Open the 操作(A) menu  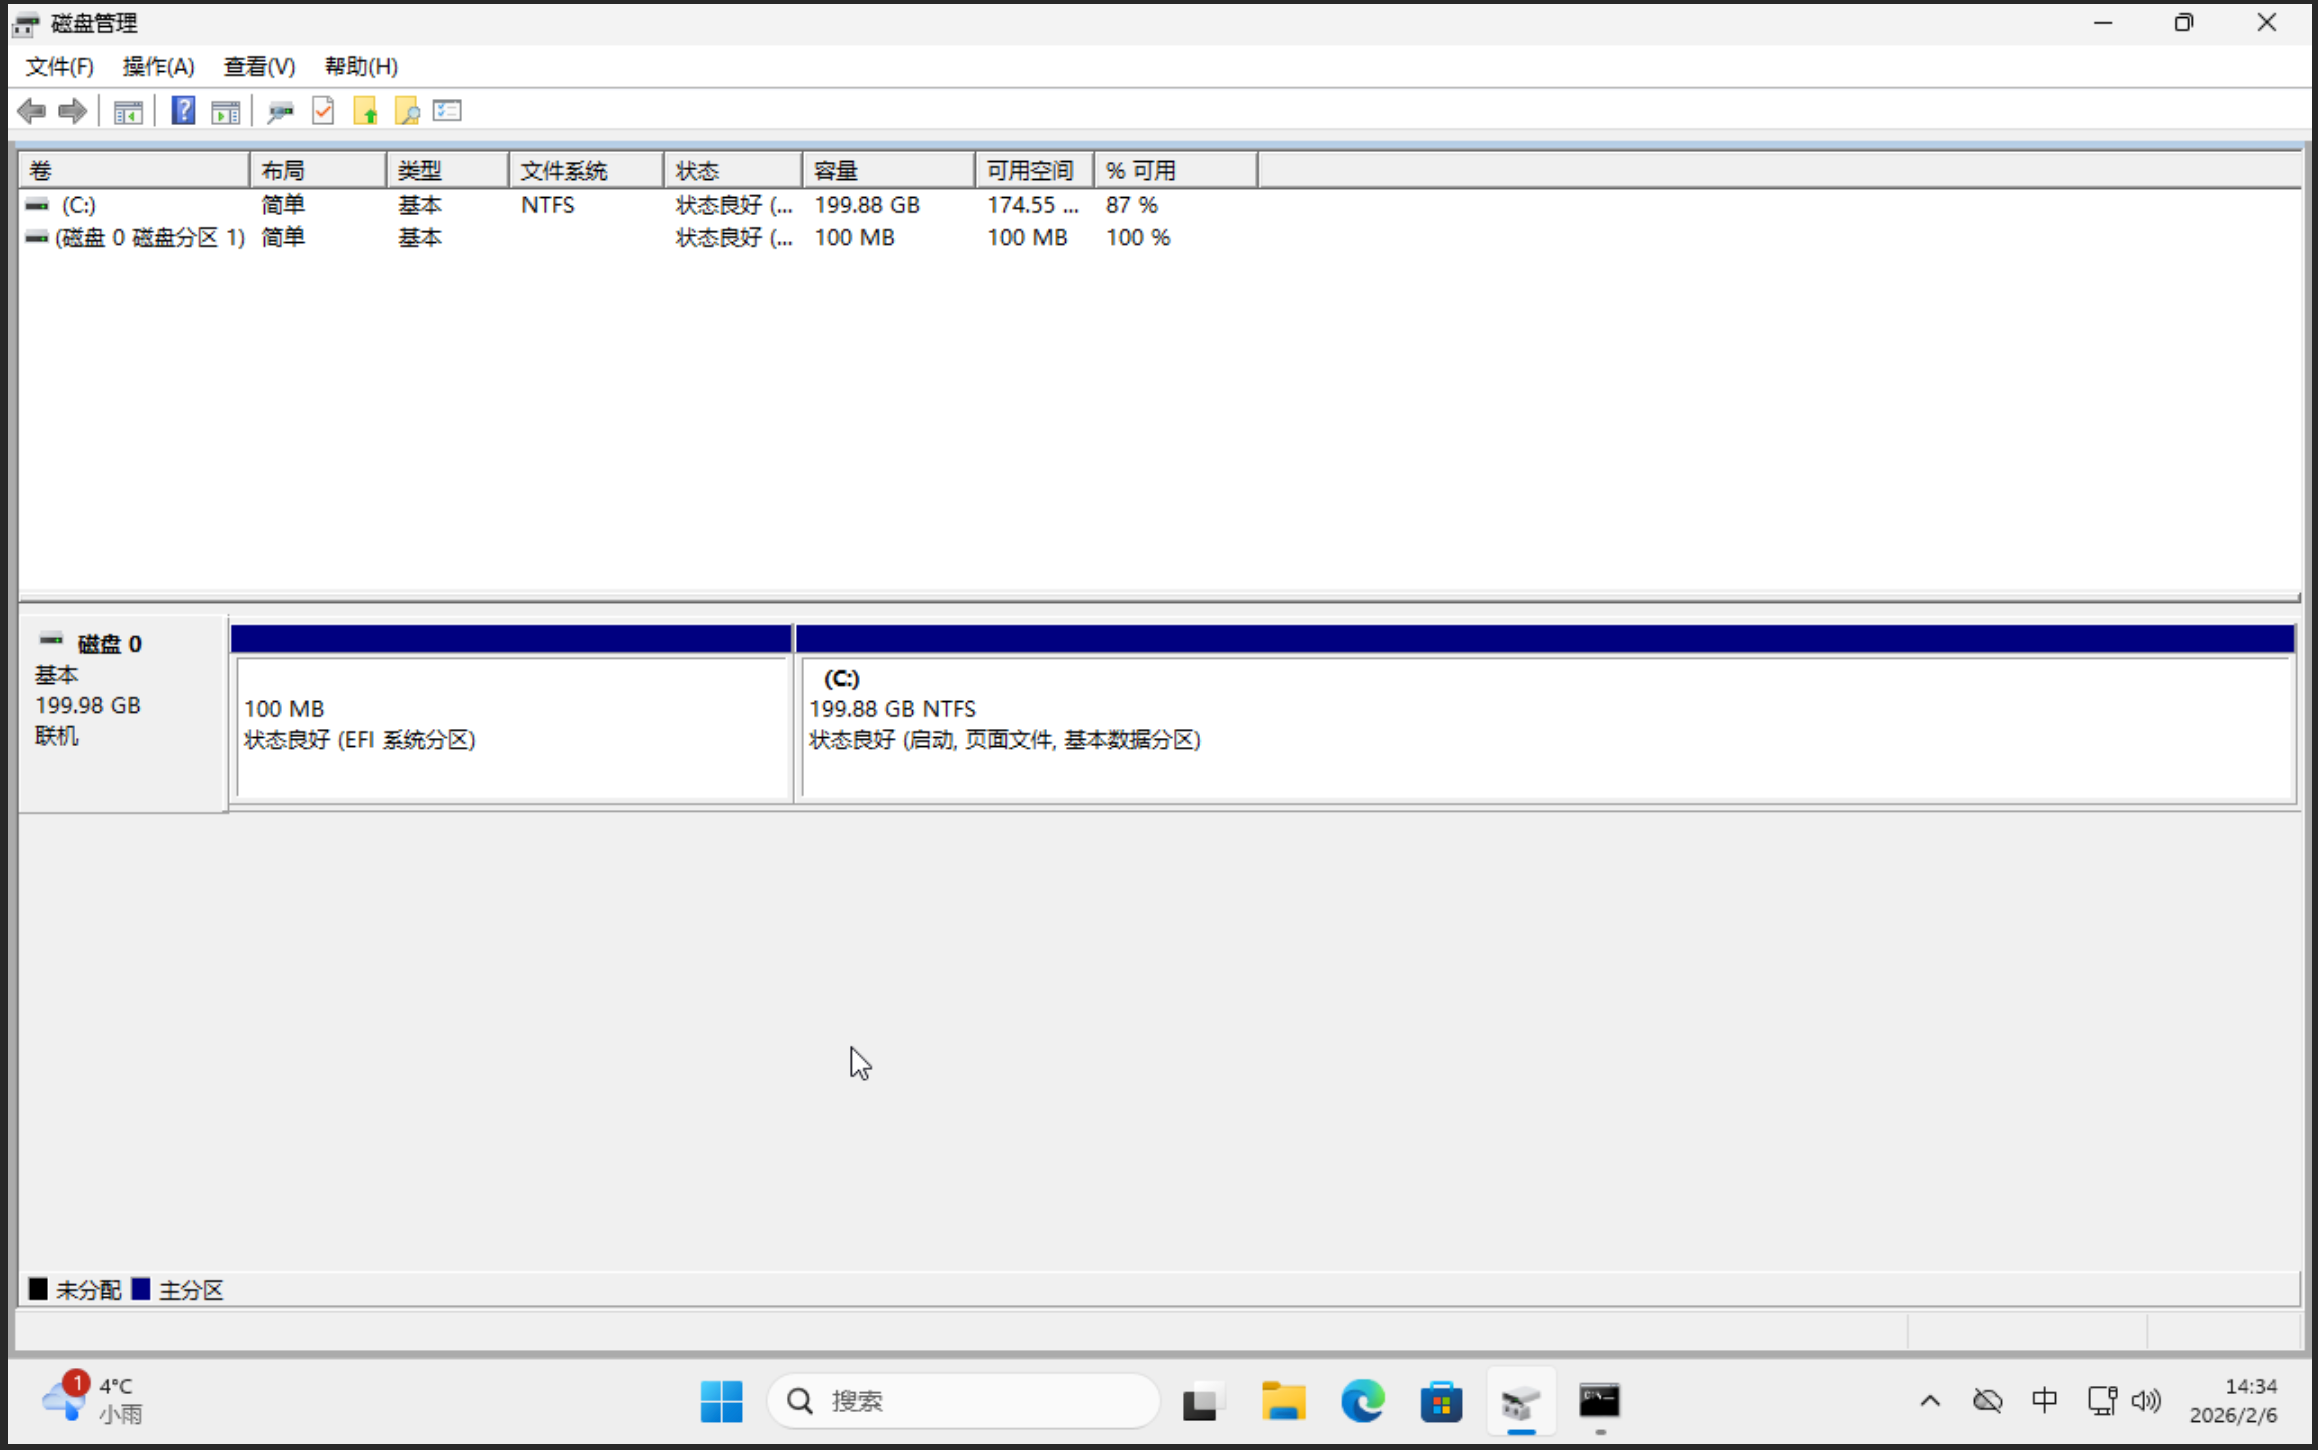click(158, 67)
